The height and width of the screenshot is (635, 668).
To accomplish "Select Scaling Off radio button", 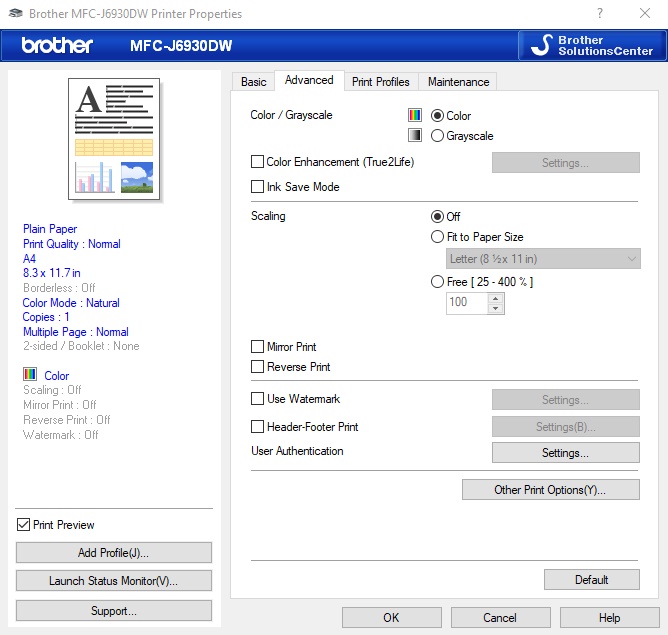I will point(437,216).
